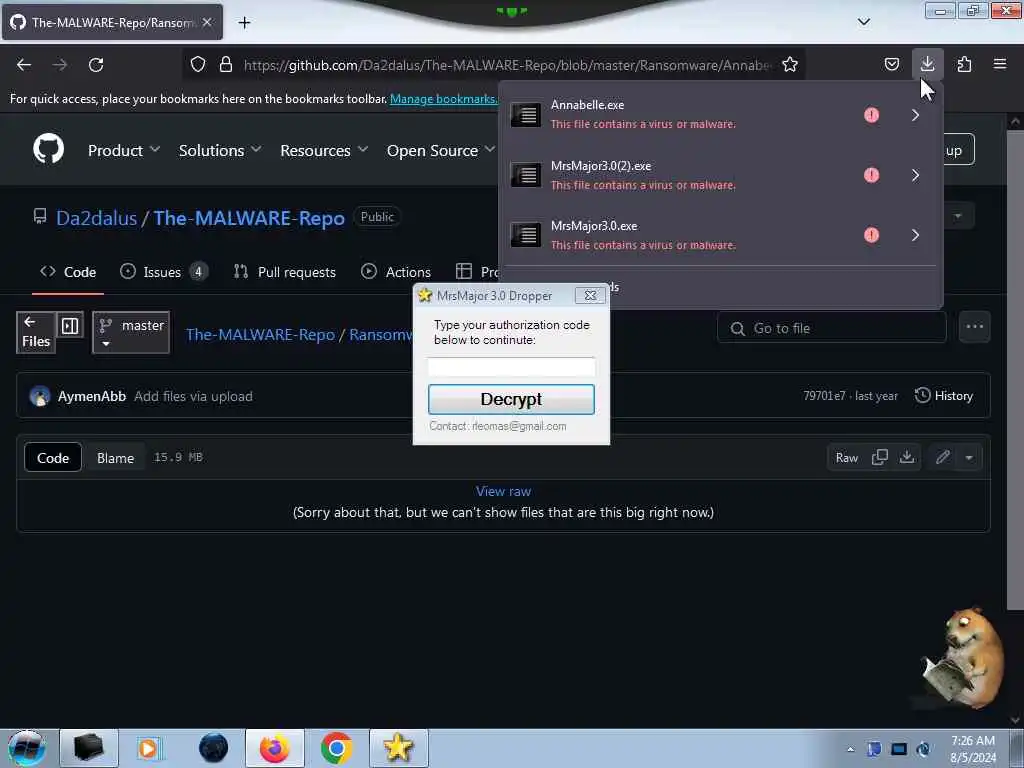The width and height of the screenshot is (1024, 768).
Task: Switch to the Code repository tab
Action: point(68,272)
